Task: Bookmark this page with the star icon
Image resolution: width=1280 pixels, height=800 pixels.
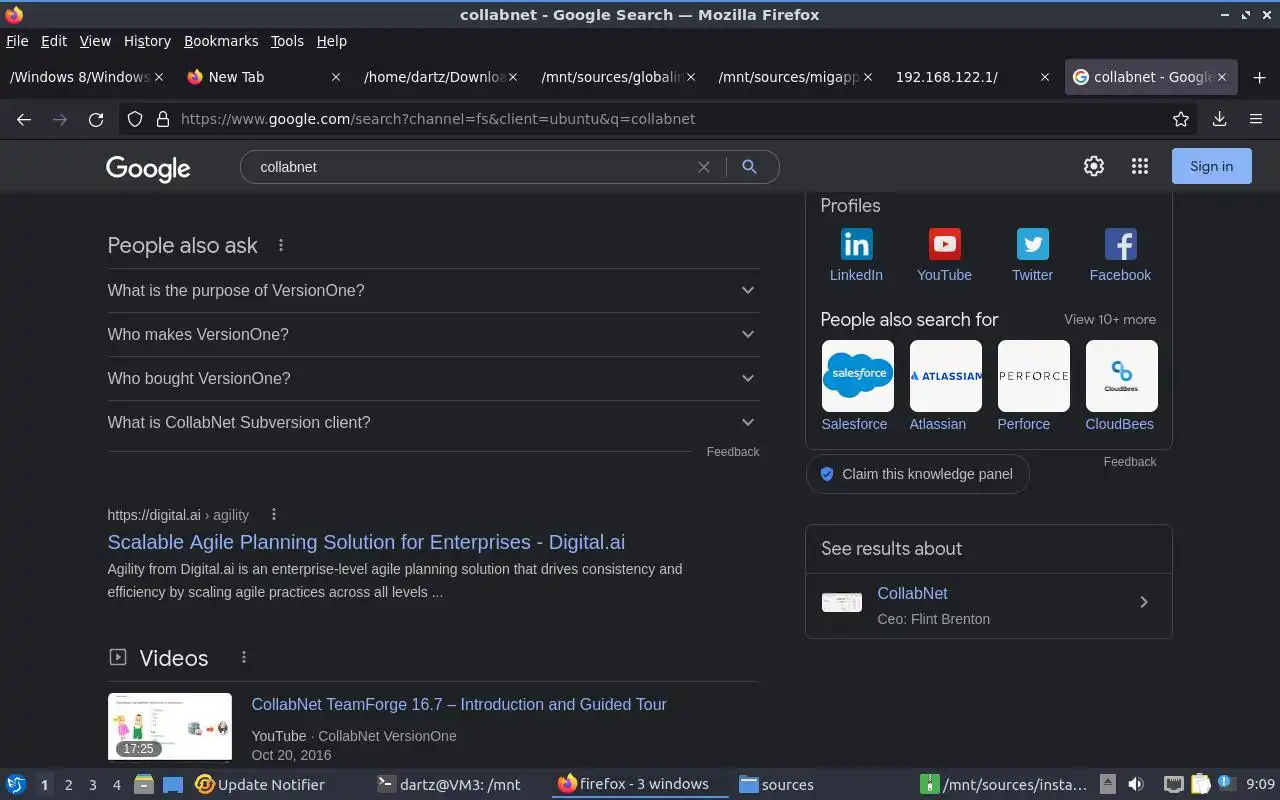Action: (x=1181, y=119)
